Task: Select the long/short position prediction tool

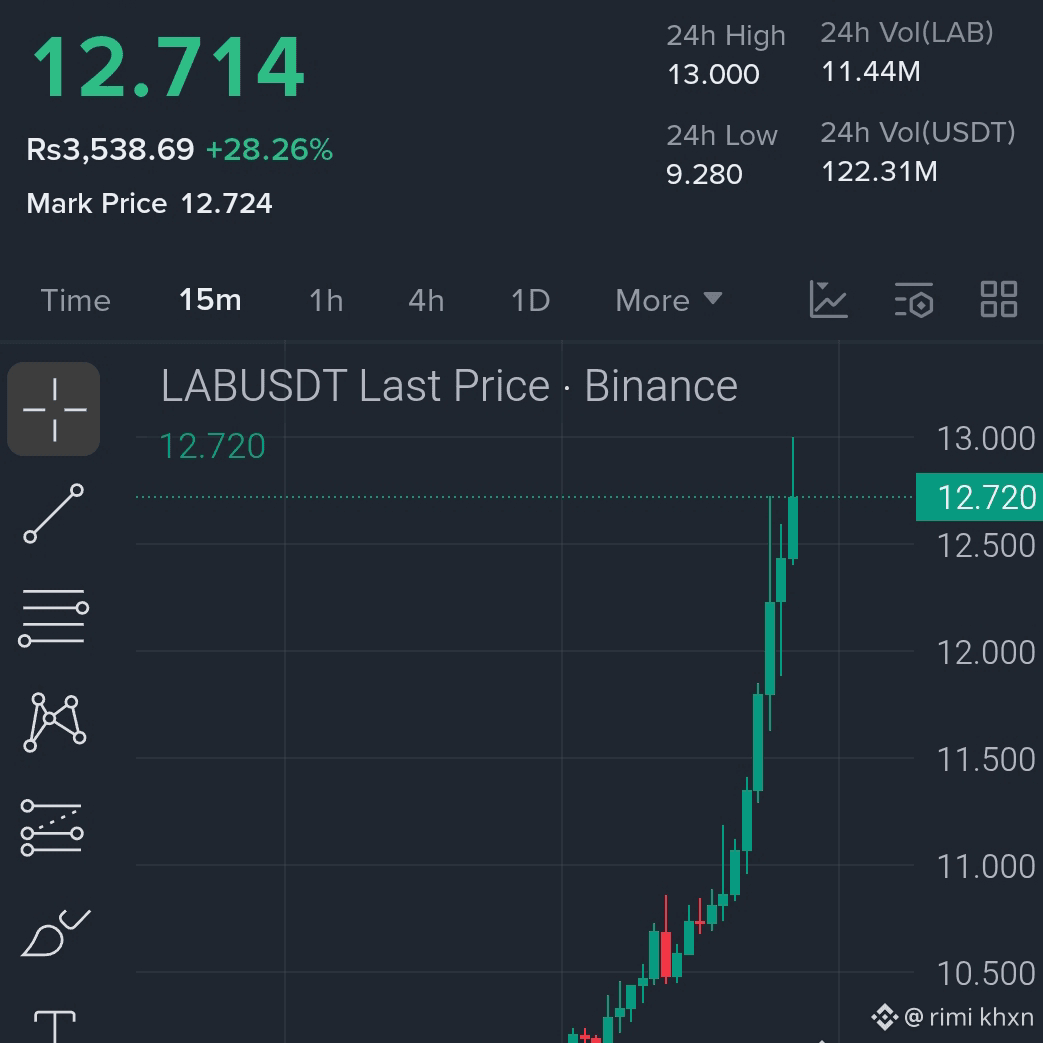Action: coord(53,827)
